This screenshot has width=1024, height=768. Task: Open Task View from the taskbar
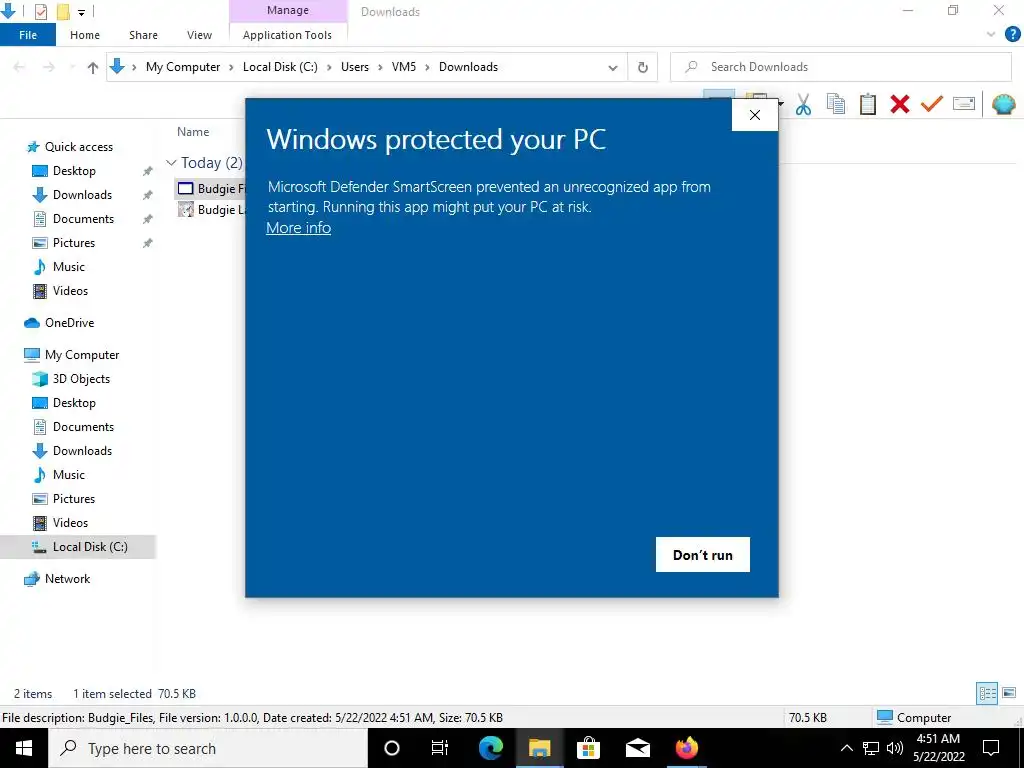pyautogui.click(x=440, y=748)
